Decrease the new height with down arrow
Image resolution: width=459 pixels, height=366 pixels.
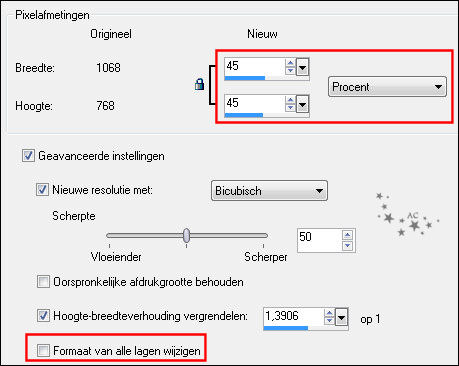click(x=290, y=107)
